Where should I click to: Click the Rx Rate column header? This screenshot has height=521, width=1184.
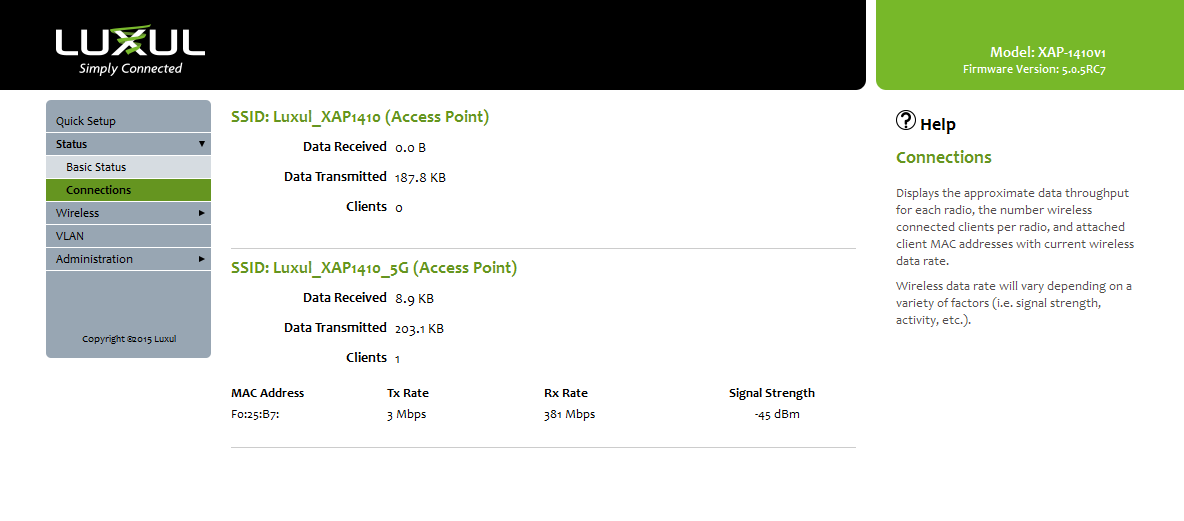[x=566, y=393]
